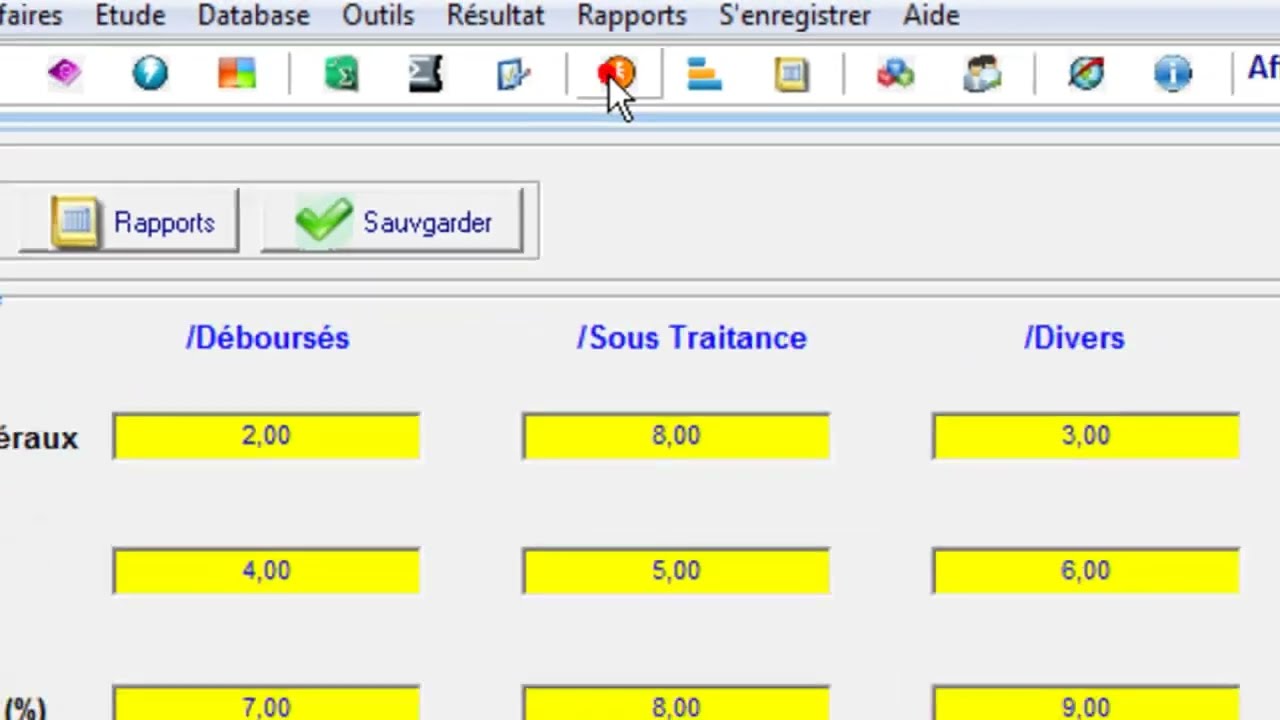Select the Déboursés field showing 4,00
Viewport: 1280px width, 720px height.
[x=266, y=571]
